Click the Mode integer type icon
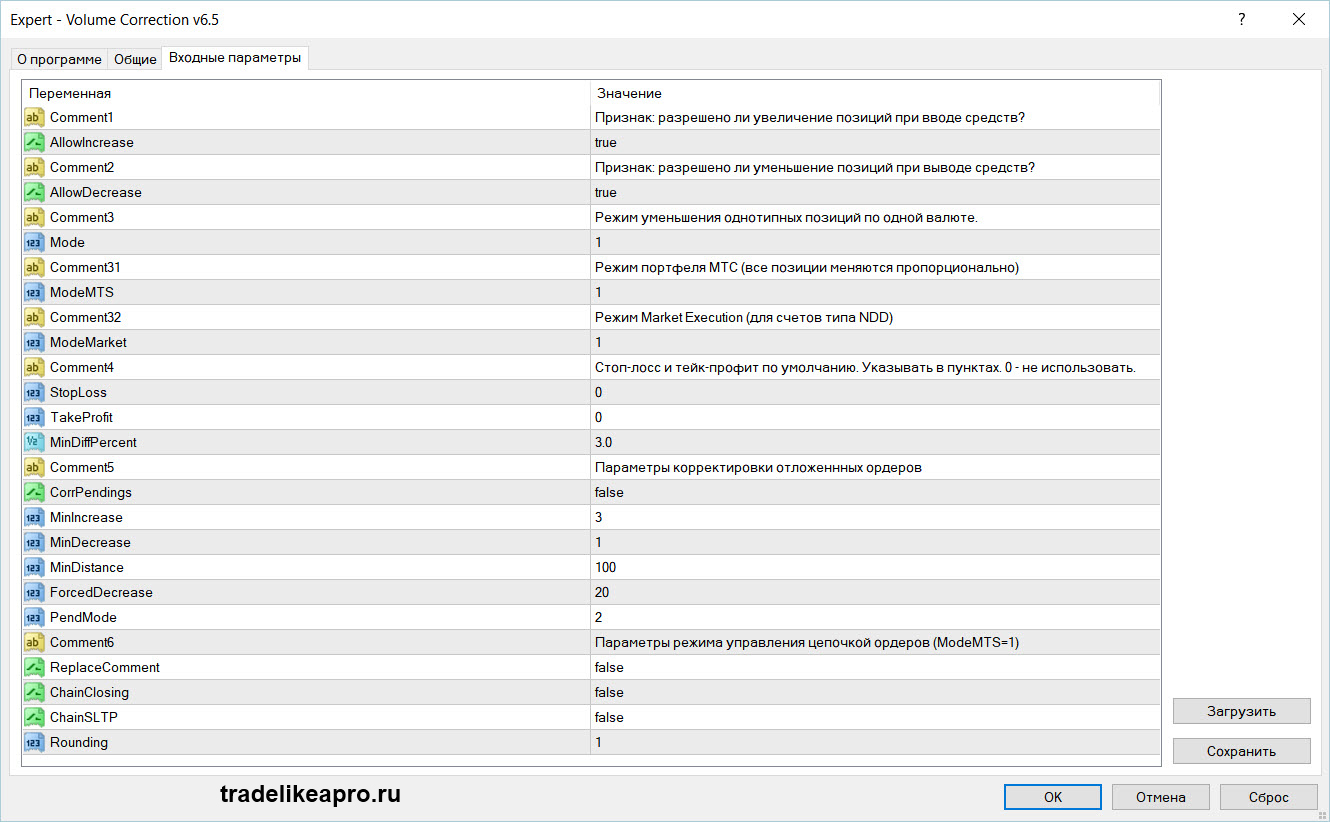Image resolution: width=1330 pixels, height=822 pixels. click(34, 242)
